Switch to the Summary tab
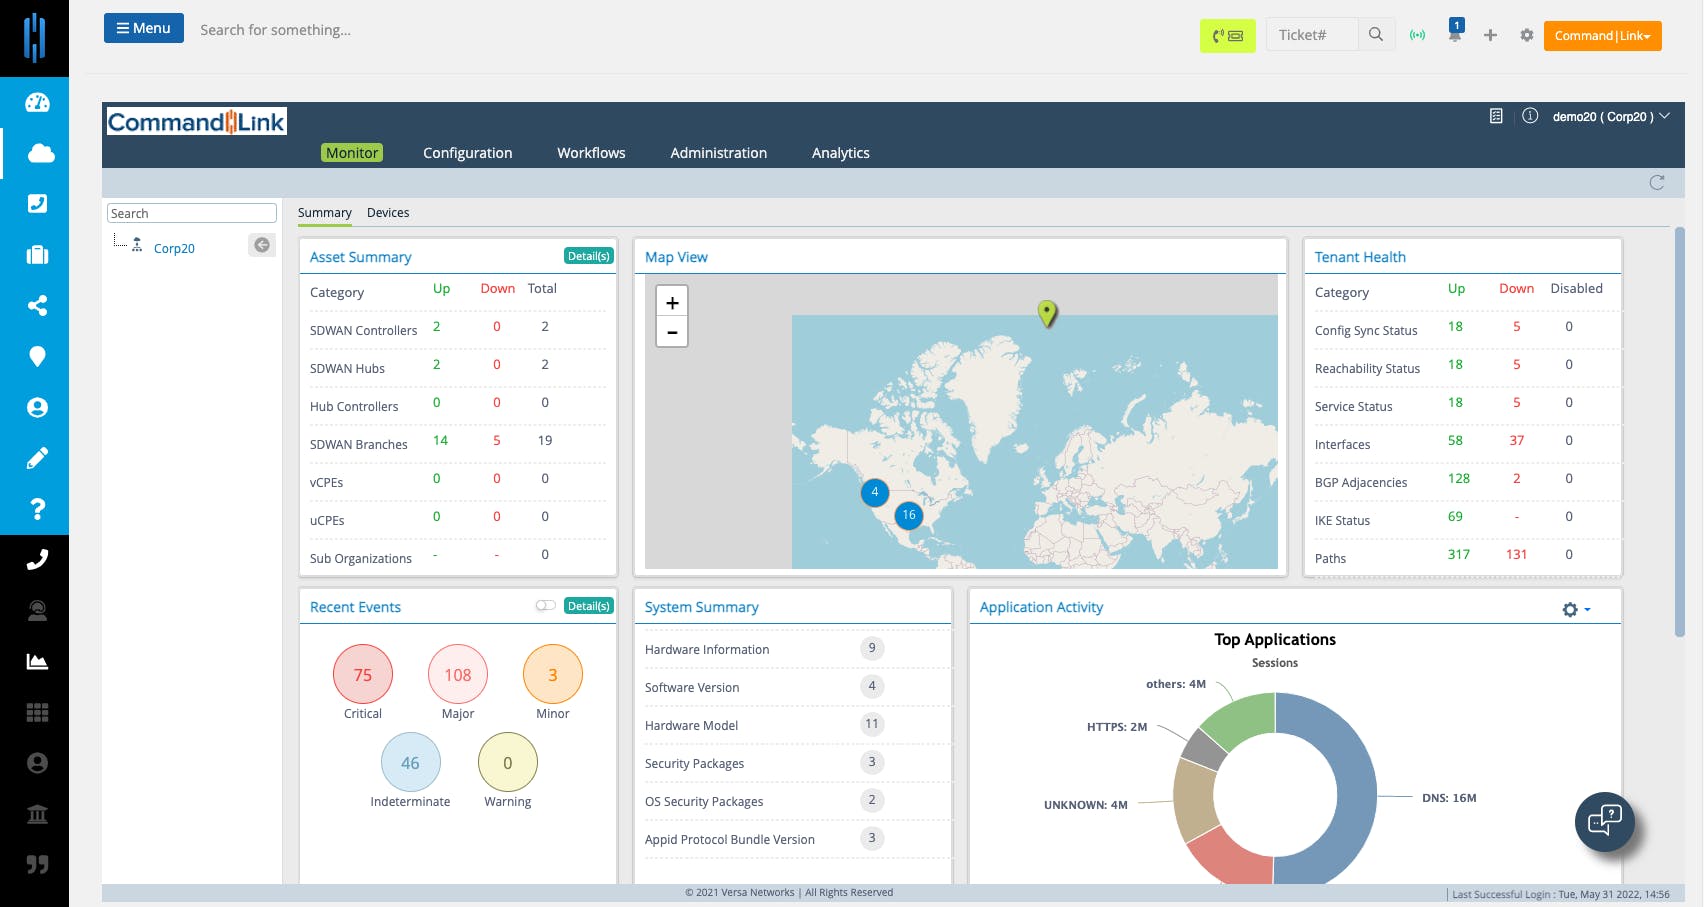1704x907 pixels. [x=324, y=213]
